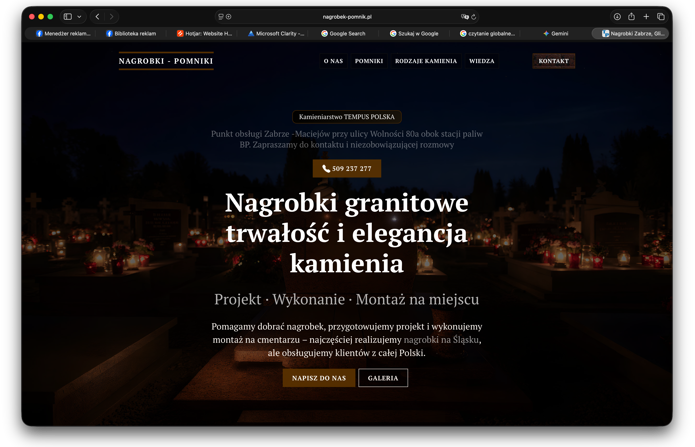
Task: Click the Punkt obsługi Zabrze address text
Action: point(347,139)
